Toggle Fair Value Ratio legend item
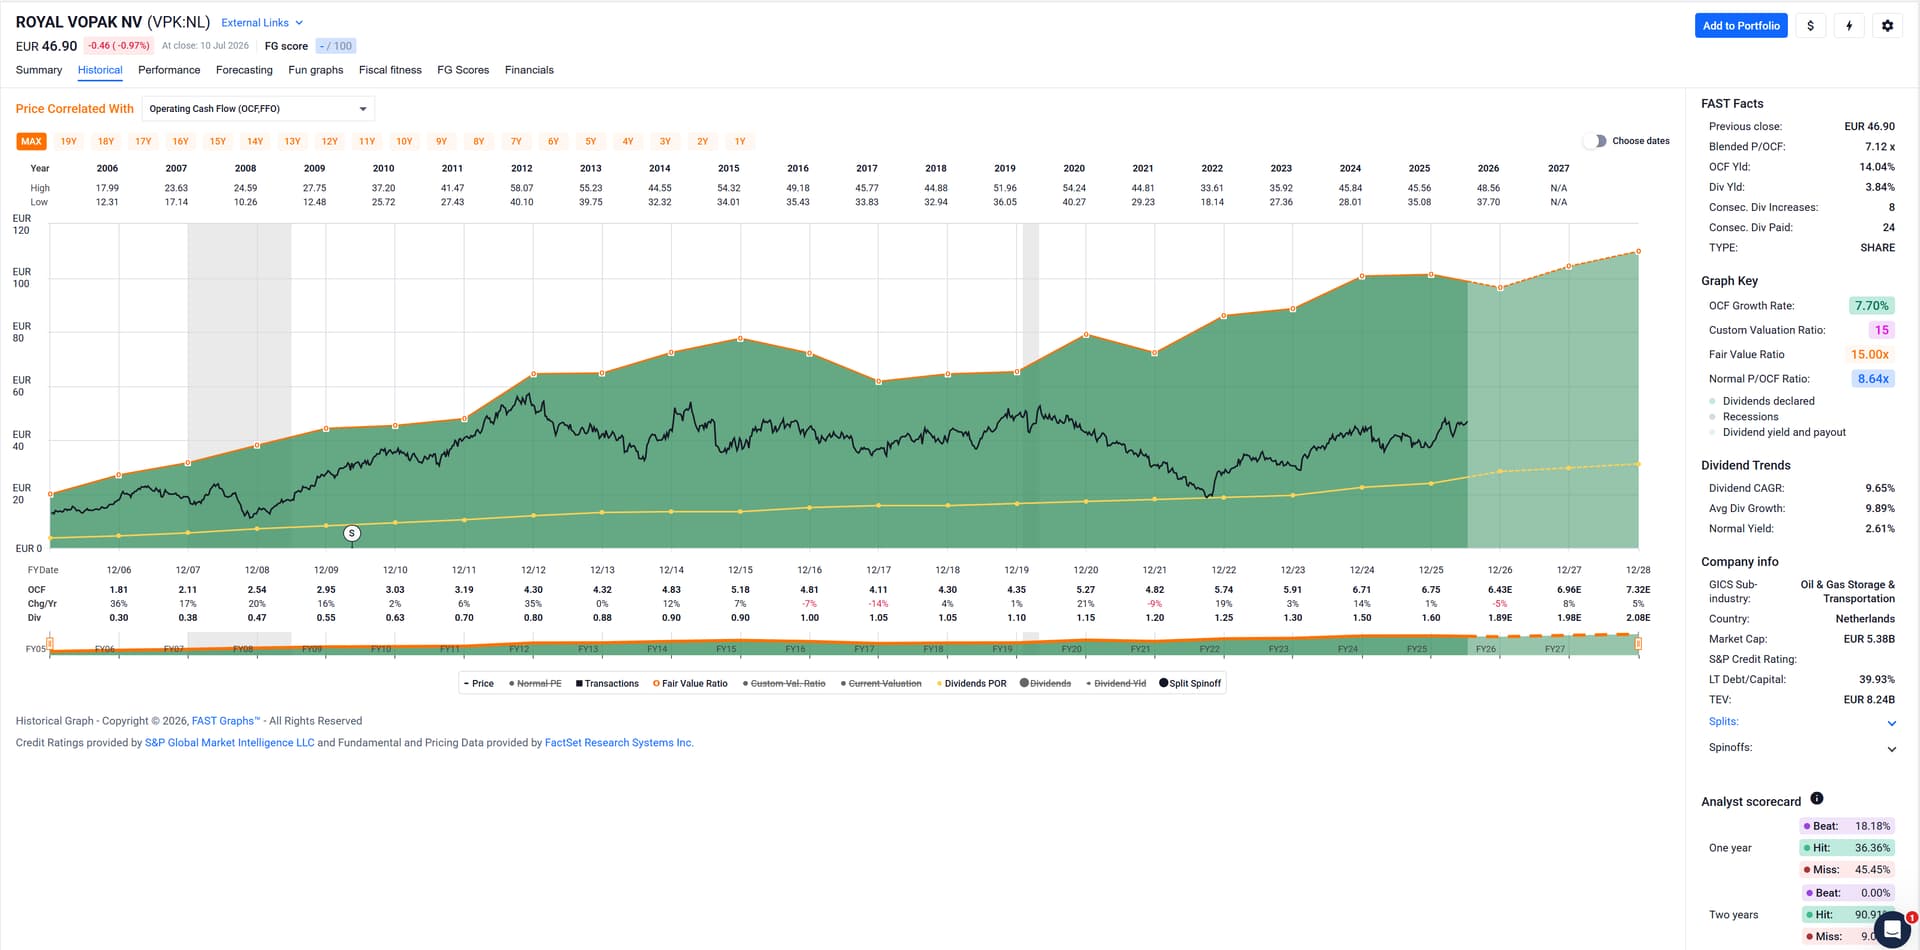 click(690, 684)
